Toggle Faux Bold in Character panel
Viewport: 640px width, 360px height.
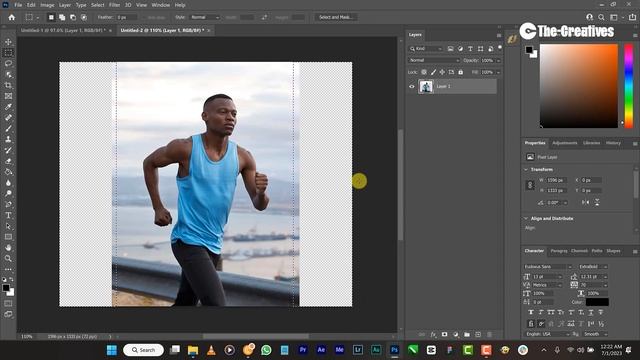point(531,312)
